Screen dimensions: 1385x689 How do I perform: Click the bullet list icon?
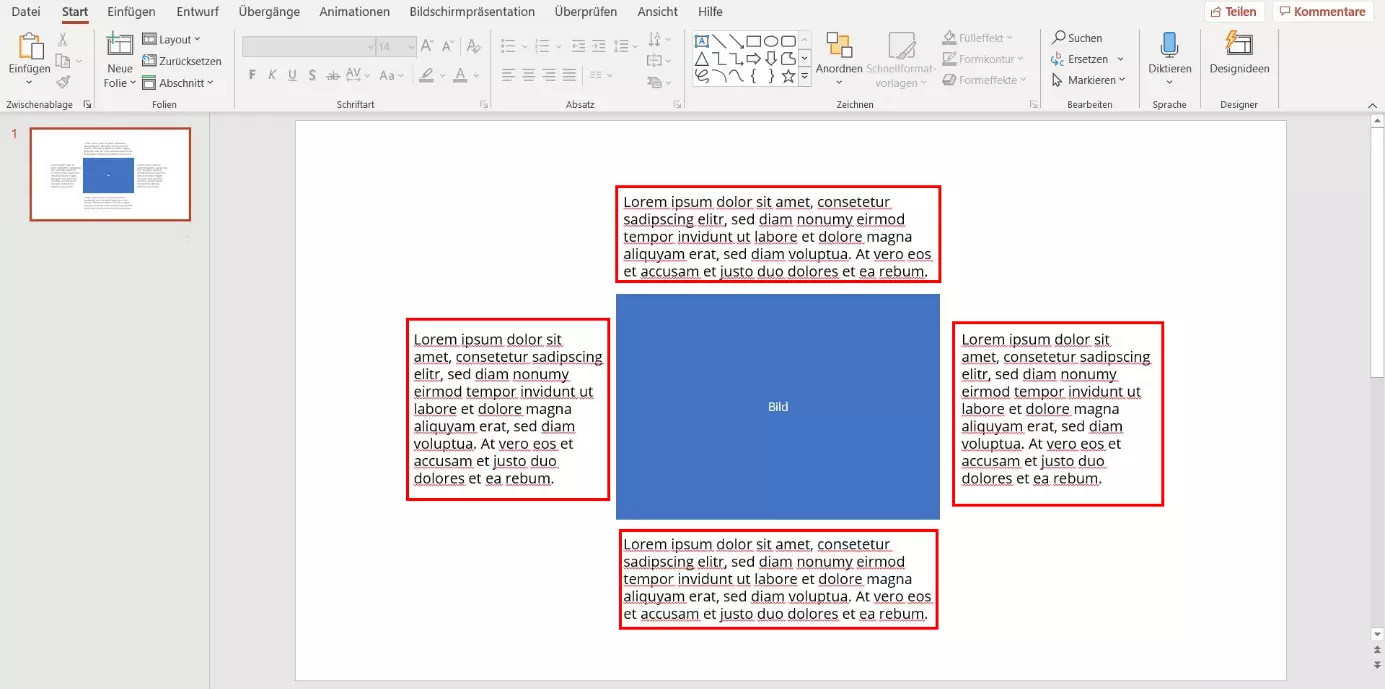pyautogui.click(x=507, y=46)
